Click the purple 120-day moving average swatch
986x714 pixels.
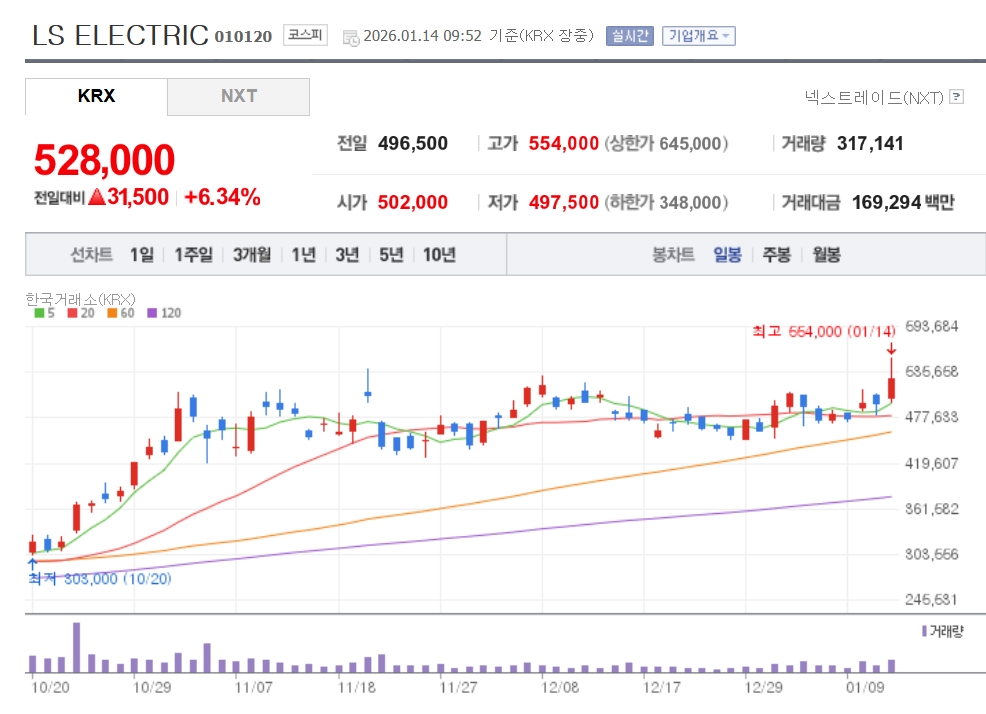point(152,313)
